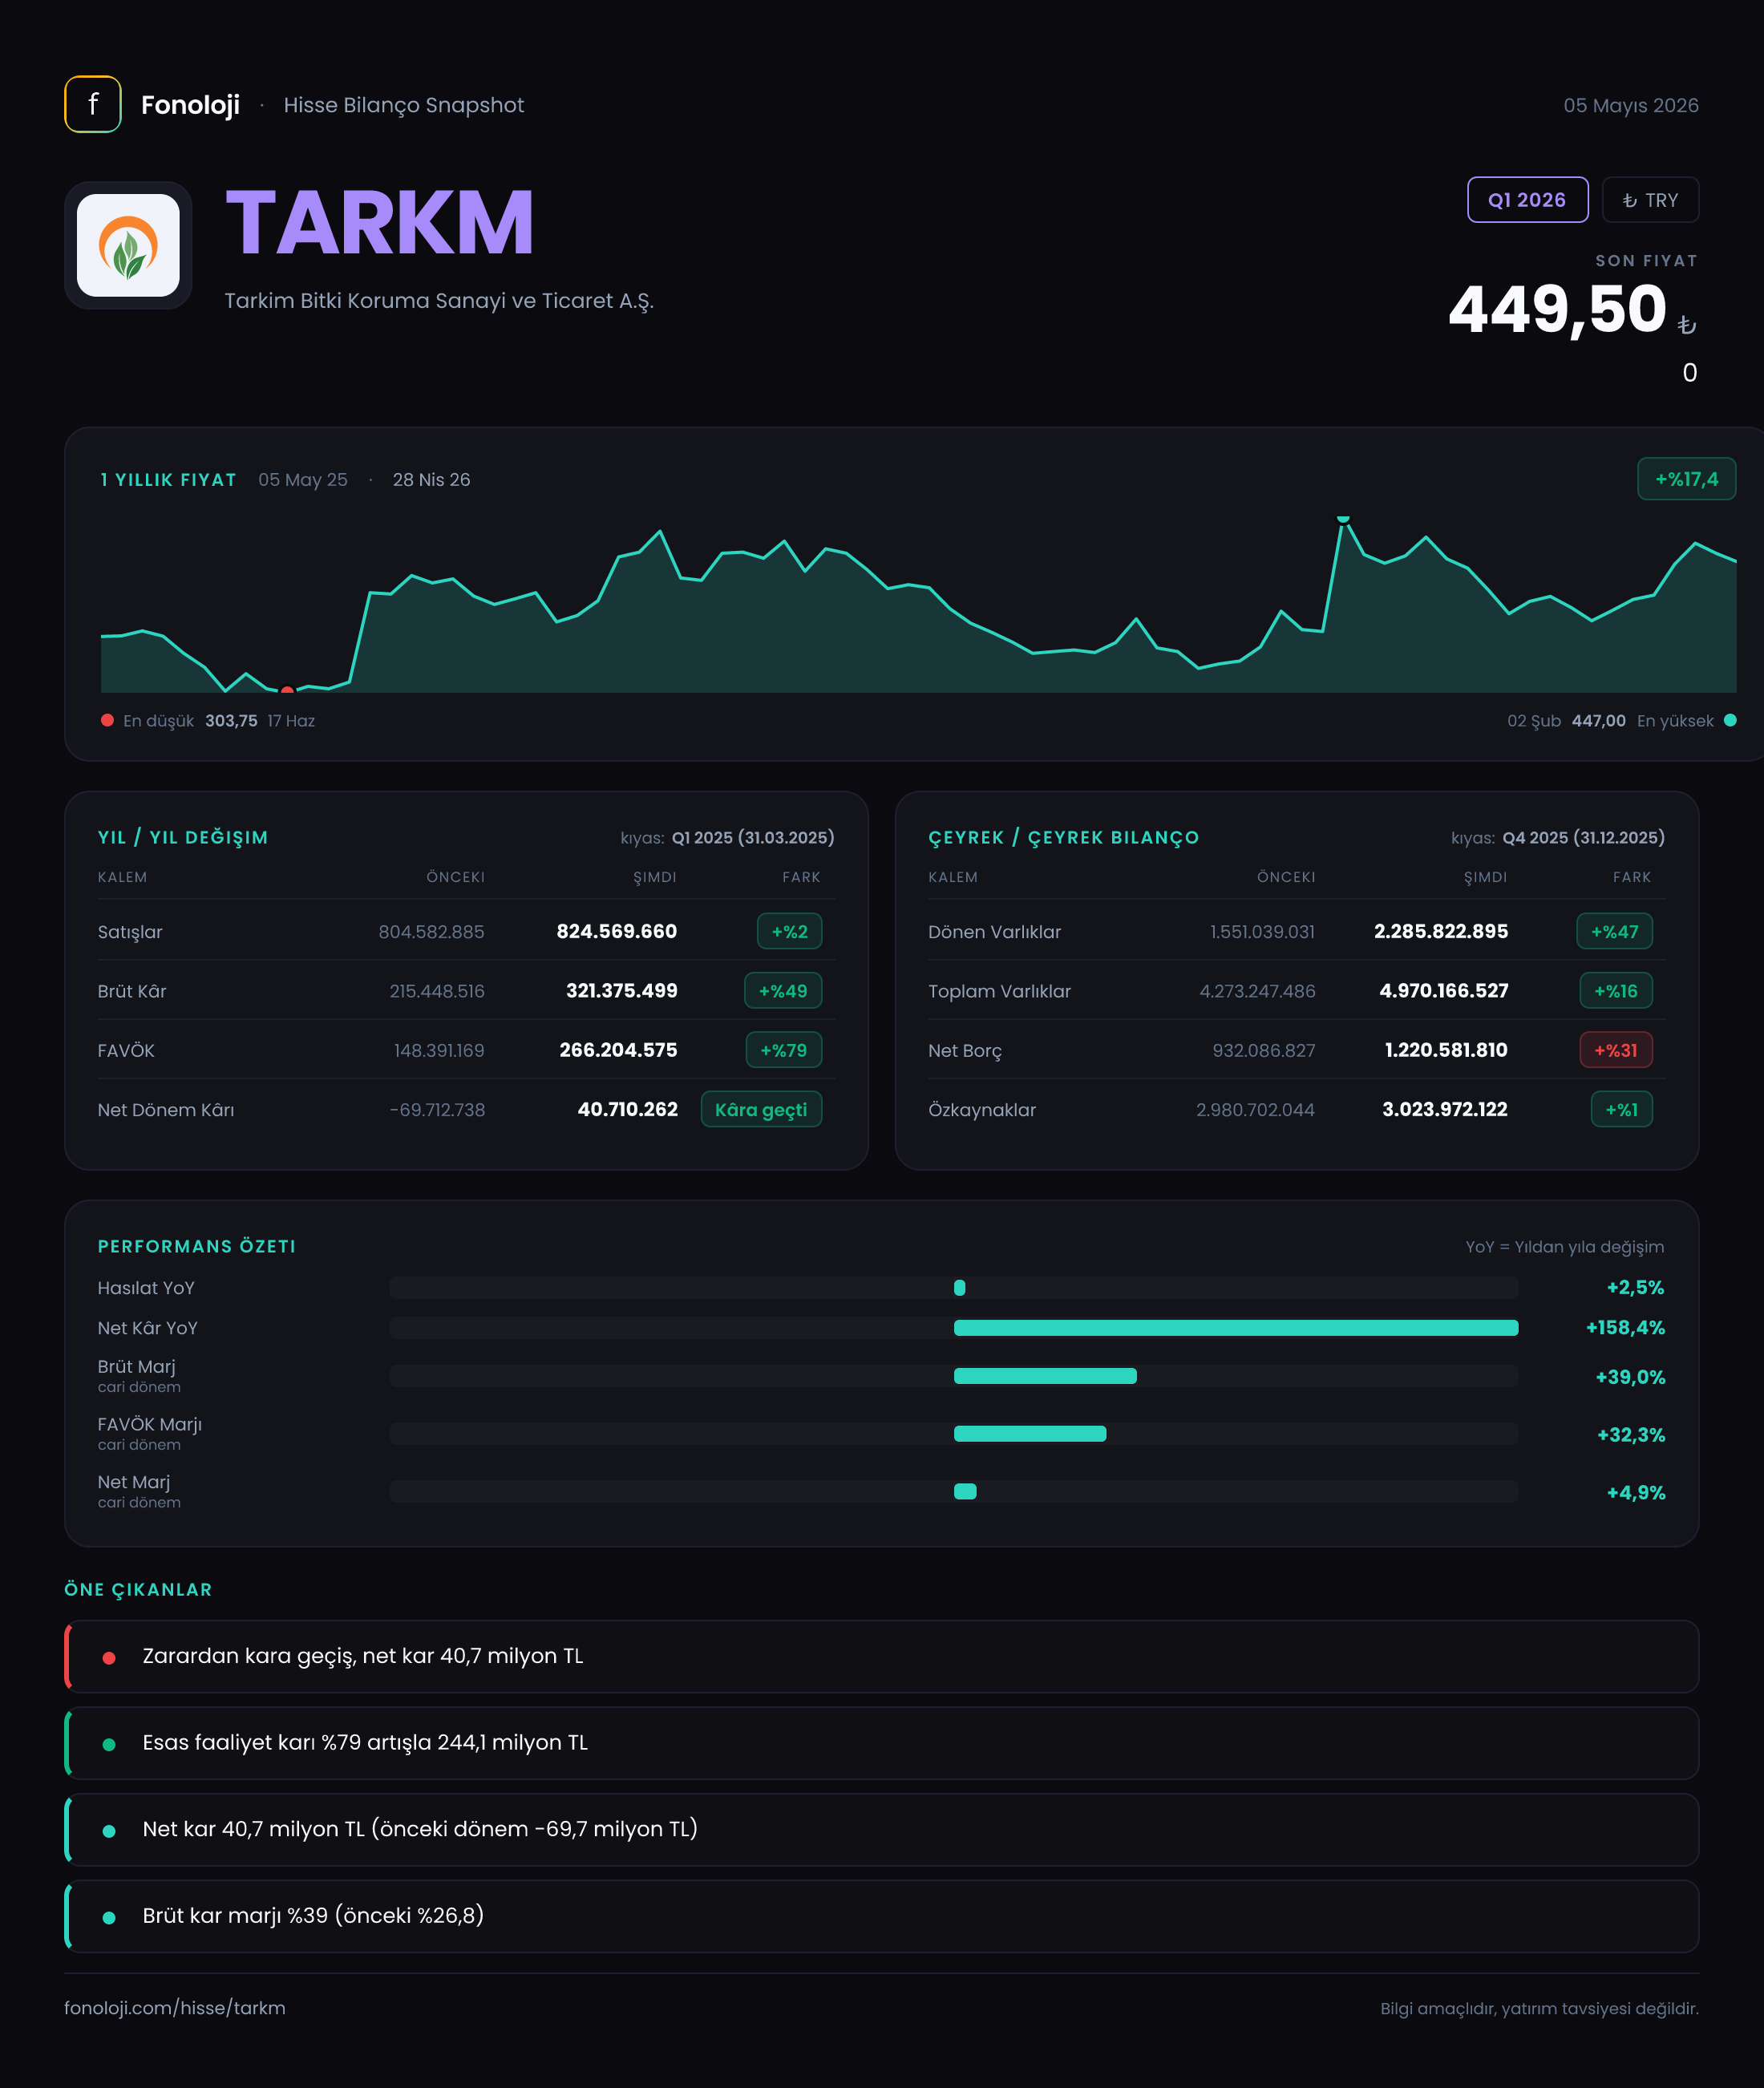The height and width of the screenshot is (2088, 1764).
Task: Click the ÇEYREK / ÇEYREK BILANÇO heading
Action: [1064, 837]
